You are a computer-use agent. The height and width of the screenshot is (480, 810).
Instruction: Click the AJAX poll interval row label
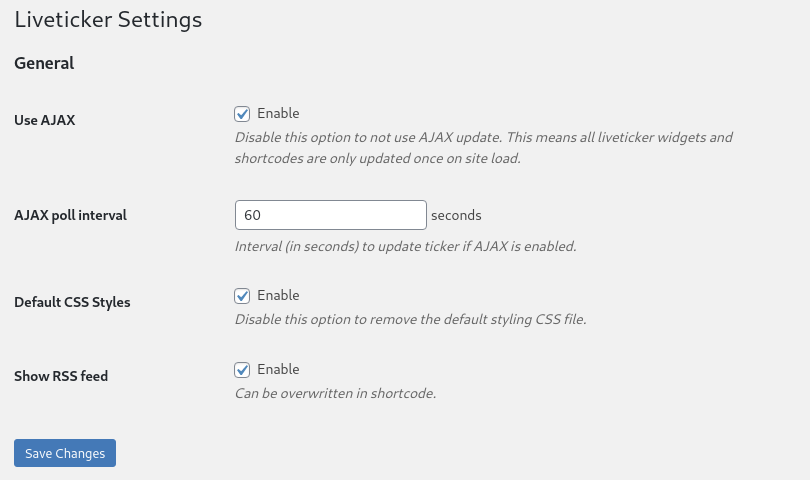(x=70, y=215)
